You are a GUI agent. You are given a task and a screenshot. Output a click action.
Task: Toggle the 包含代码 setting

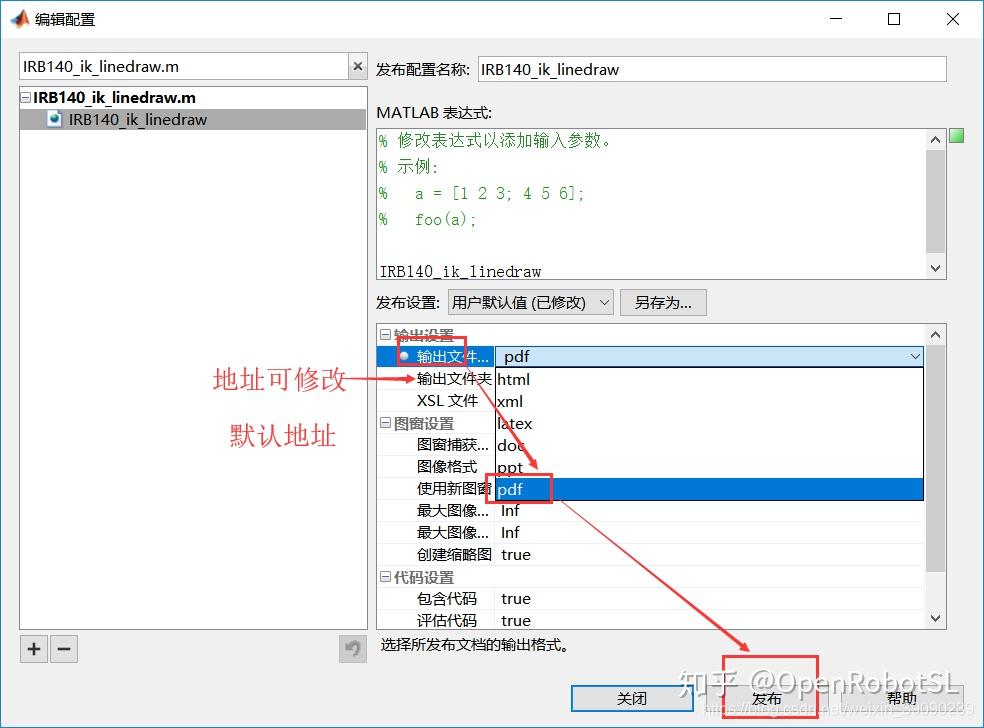pyautogui.click(x=518, y=598)
